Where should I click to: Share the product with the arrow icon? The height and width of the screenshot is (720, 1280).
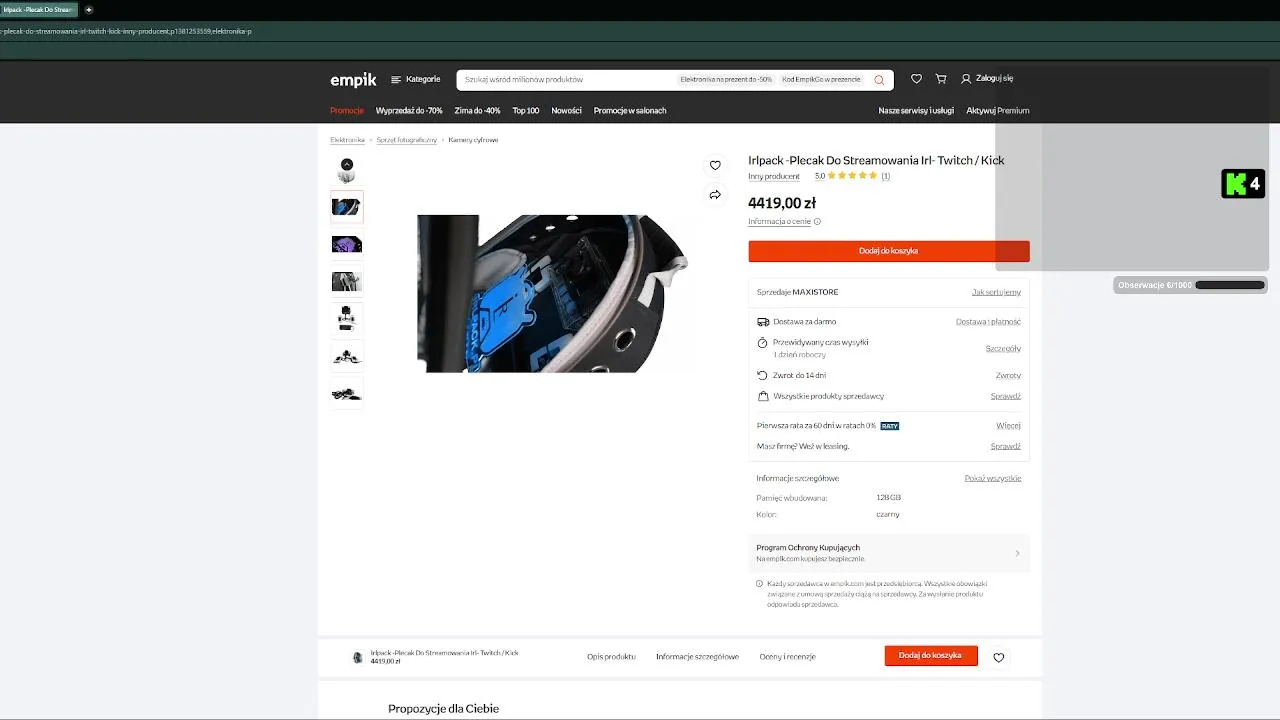click(x=715, y=195)
